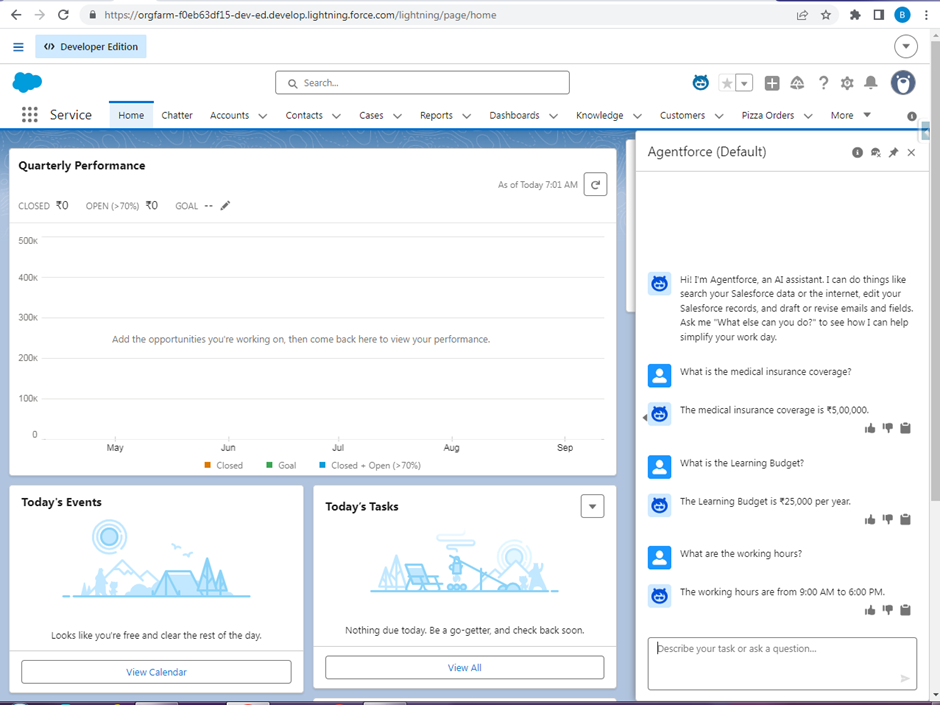Viewport: 940px width, 705px height.
Task: Open the Agentforce icon in header
Action: point(700,83)
